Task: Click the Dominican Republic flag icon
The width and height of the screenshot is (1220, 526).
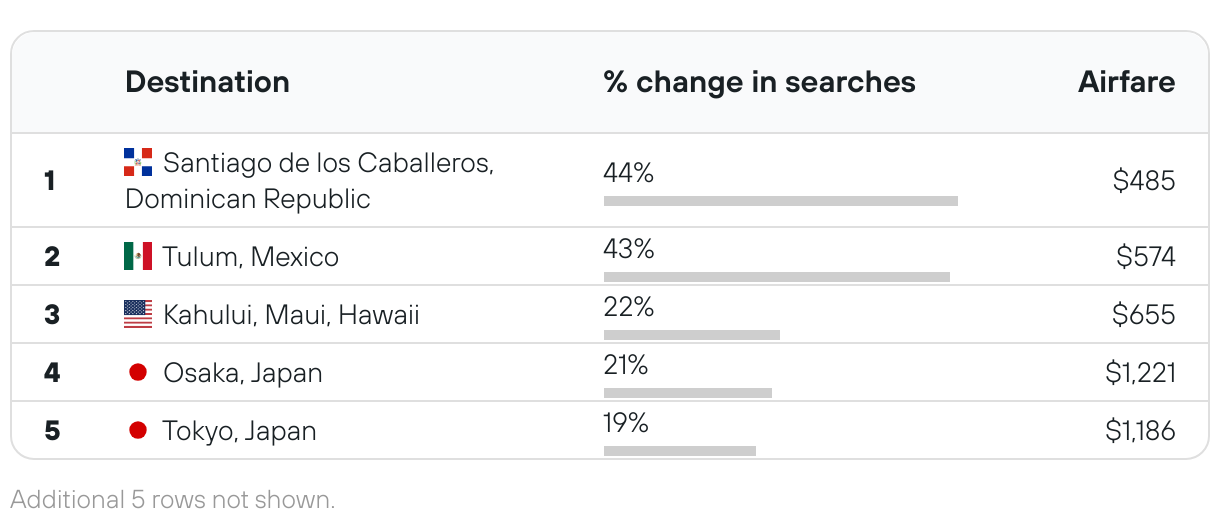Action: 138,162
